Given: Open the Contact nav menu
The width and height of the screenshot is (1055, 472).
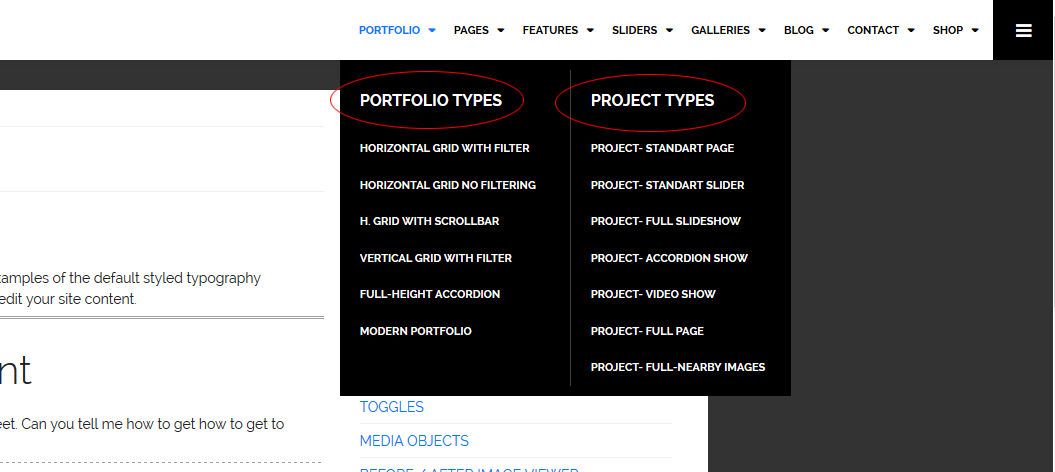Looking at the screenshot, I should pos(880,30).
